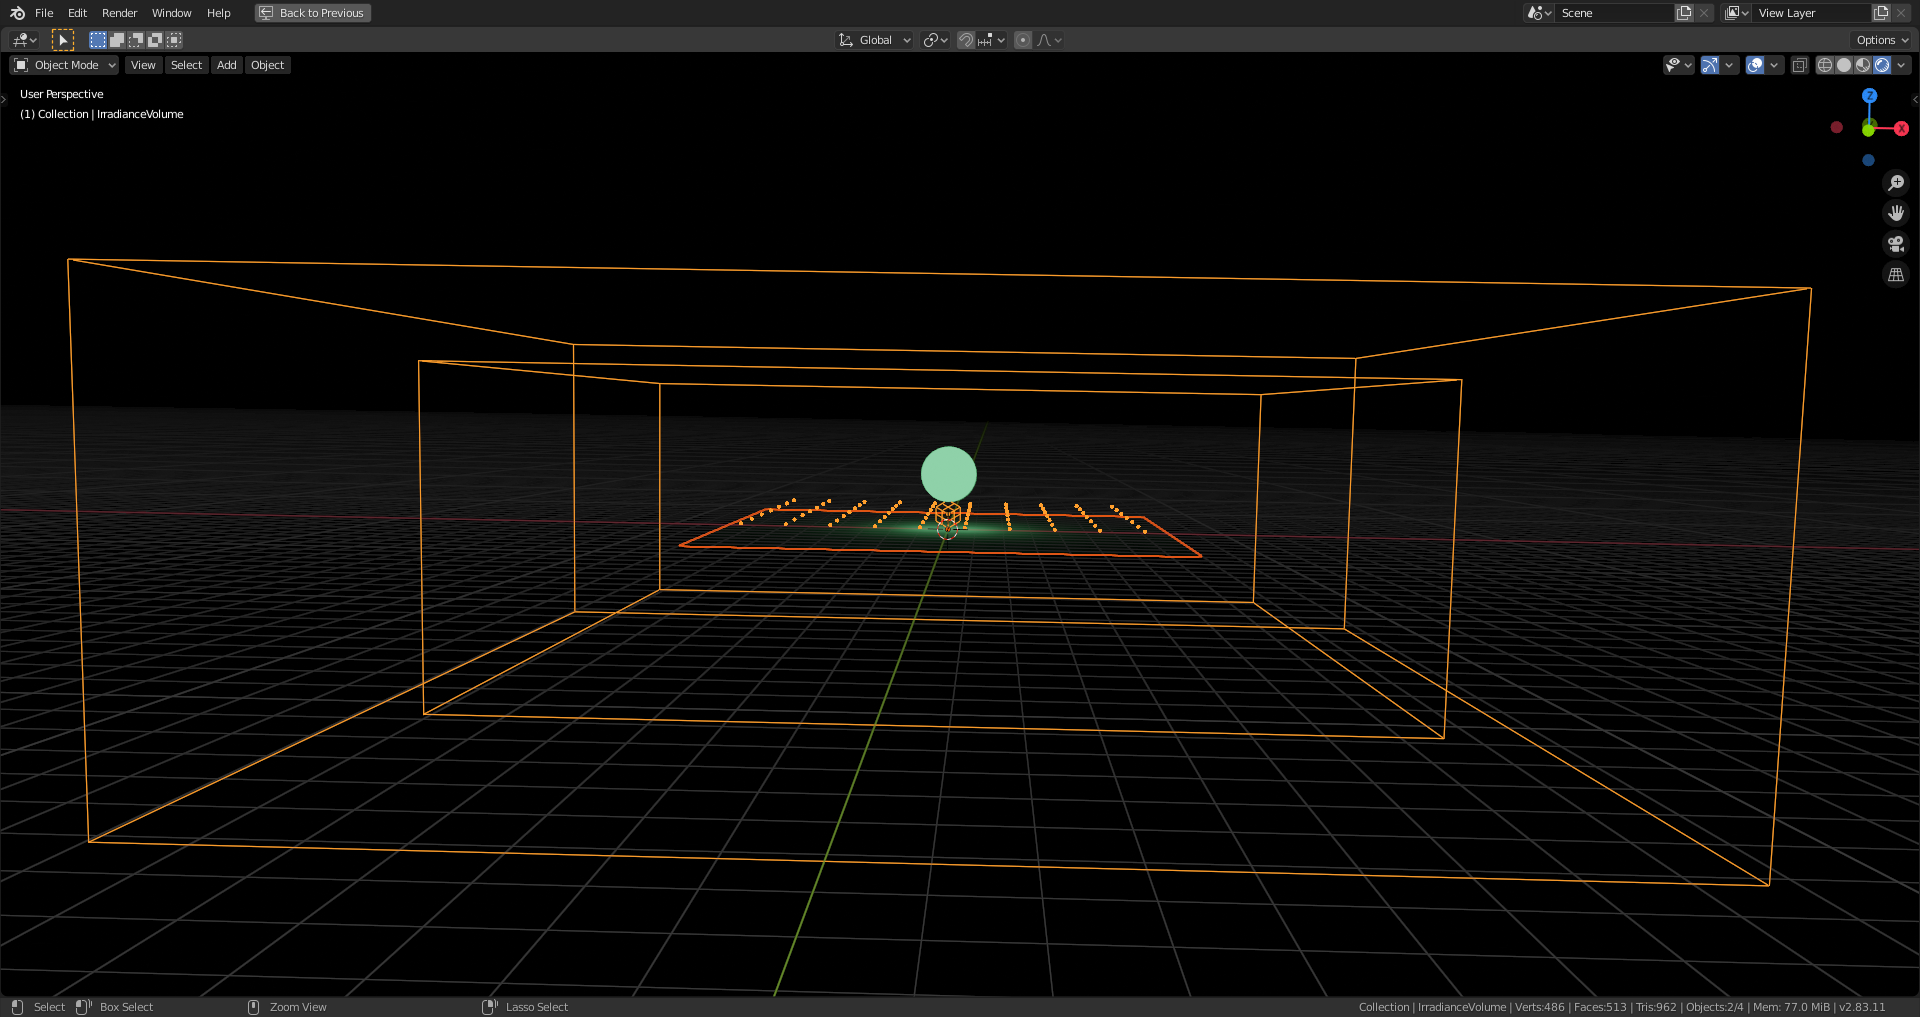
Task: Switch to Material Preview shading
Action: point(1863,64)
